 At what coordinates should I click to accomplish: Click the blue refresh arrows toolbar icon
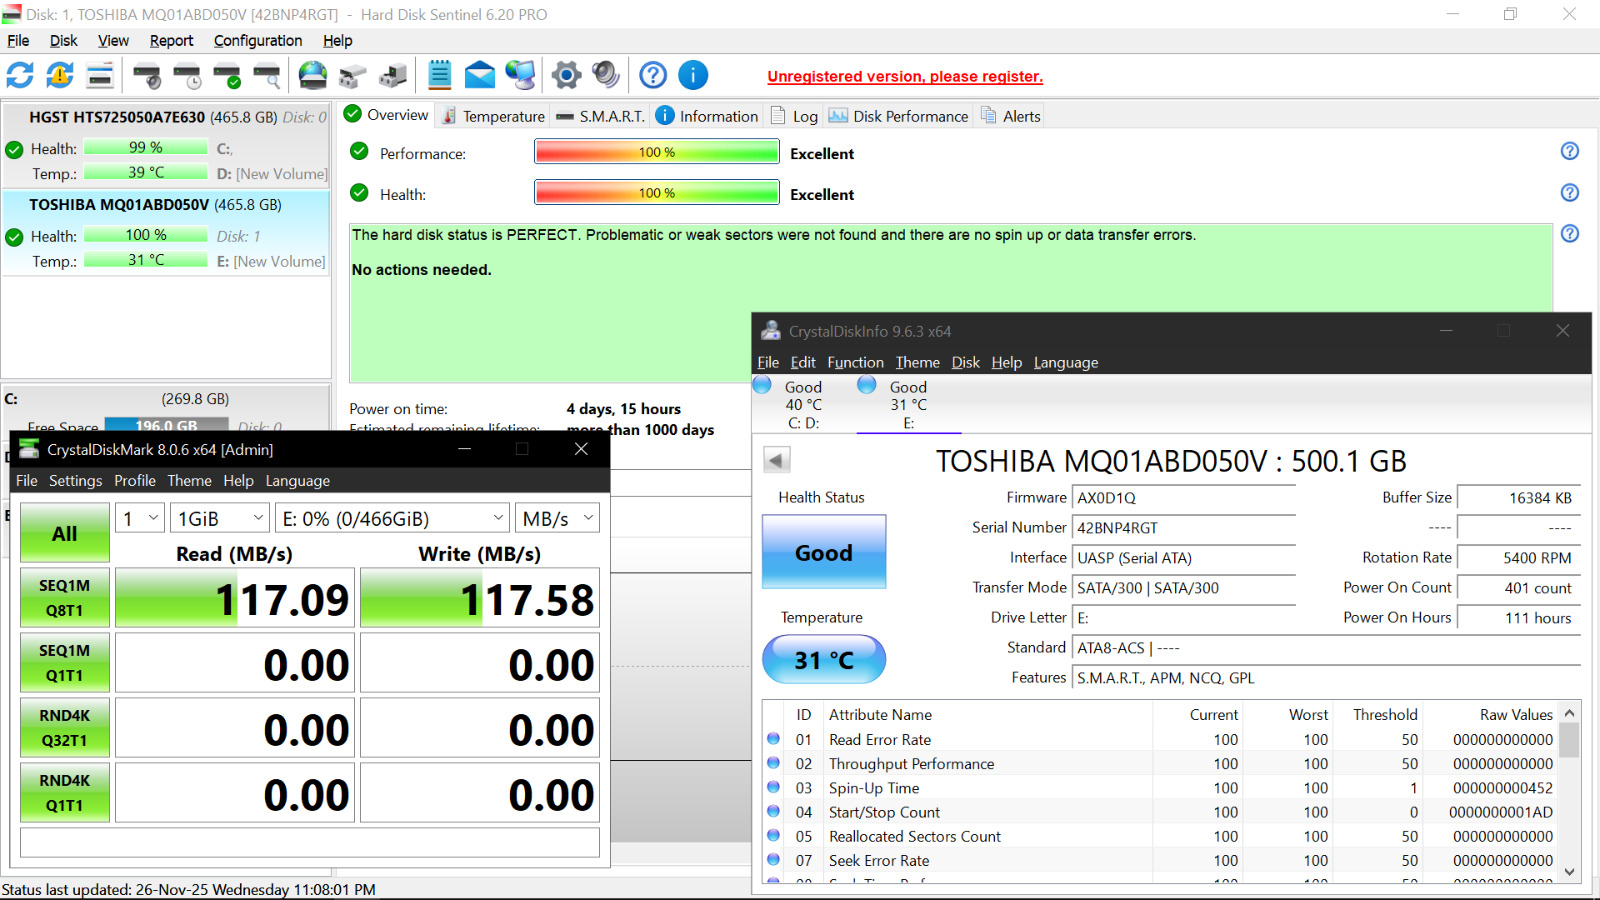(x=20, y=75)
